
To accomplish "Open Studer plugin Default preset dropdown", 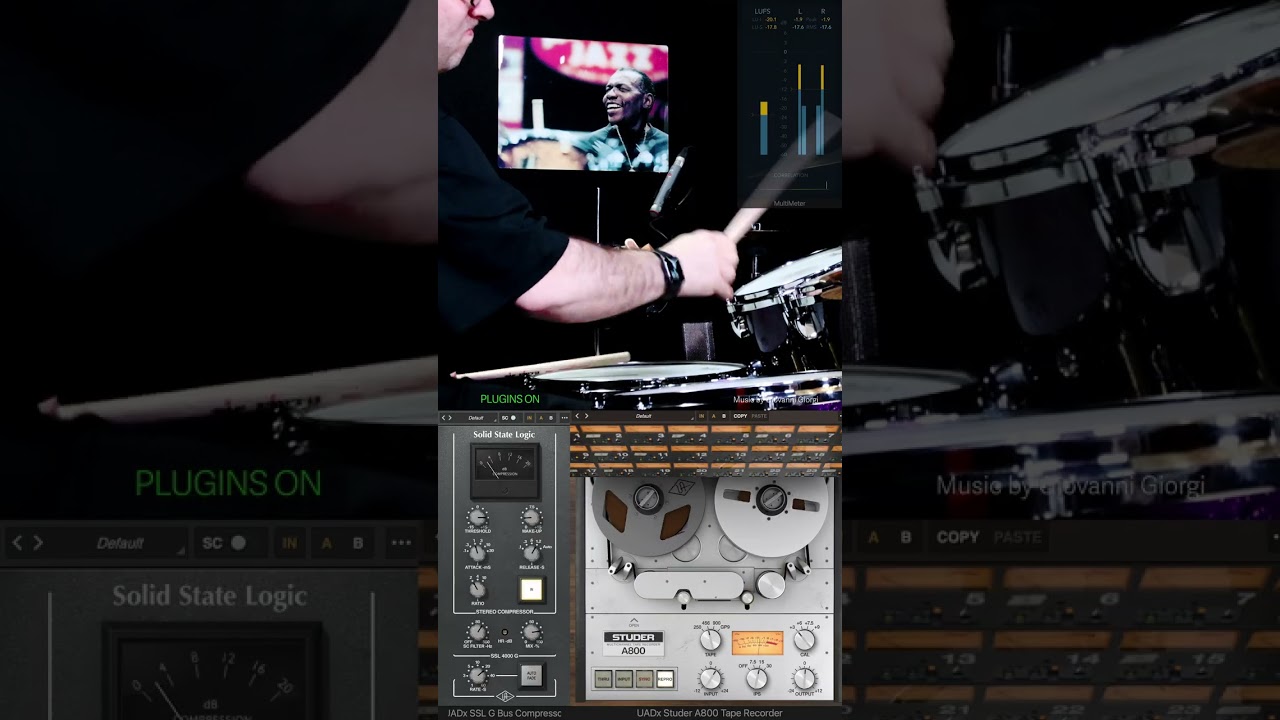I will point(644,416).
